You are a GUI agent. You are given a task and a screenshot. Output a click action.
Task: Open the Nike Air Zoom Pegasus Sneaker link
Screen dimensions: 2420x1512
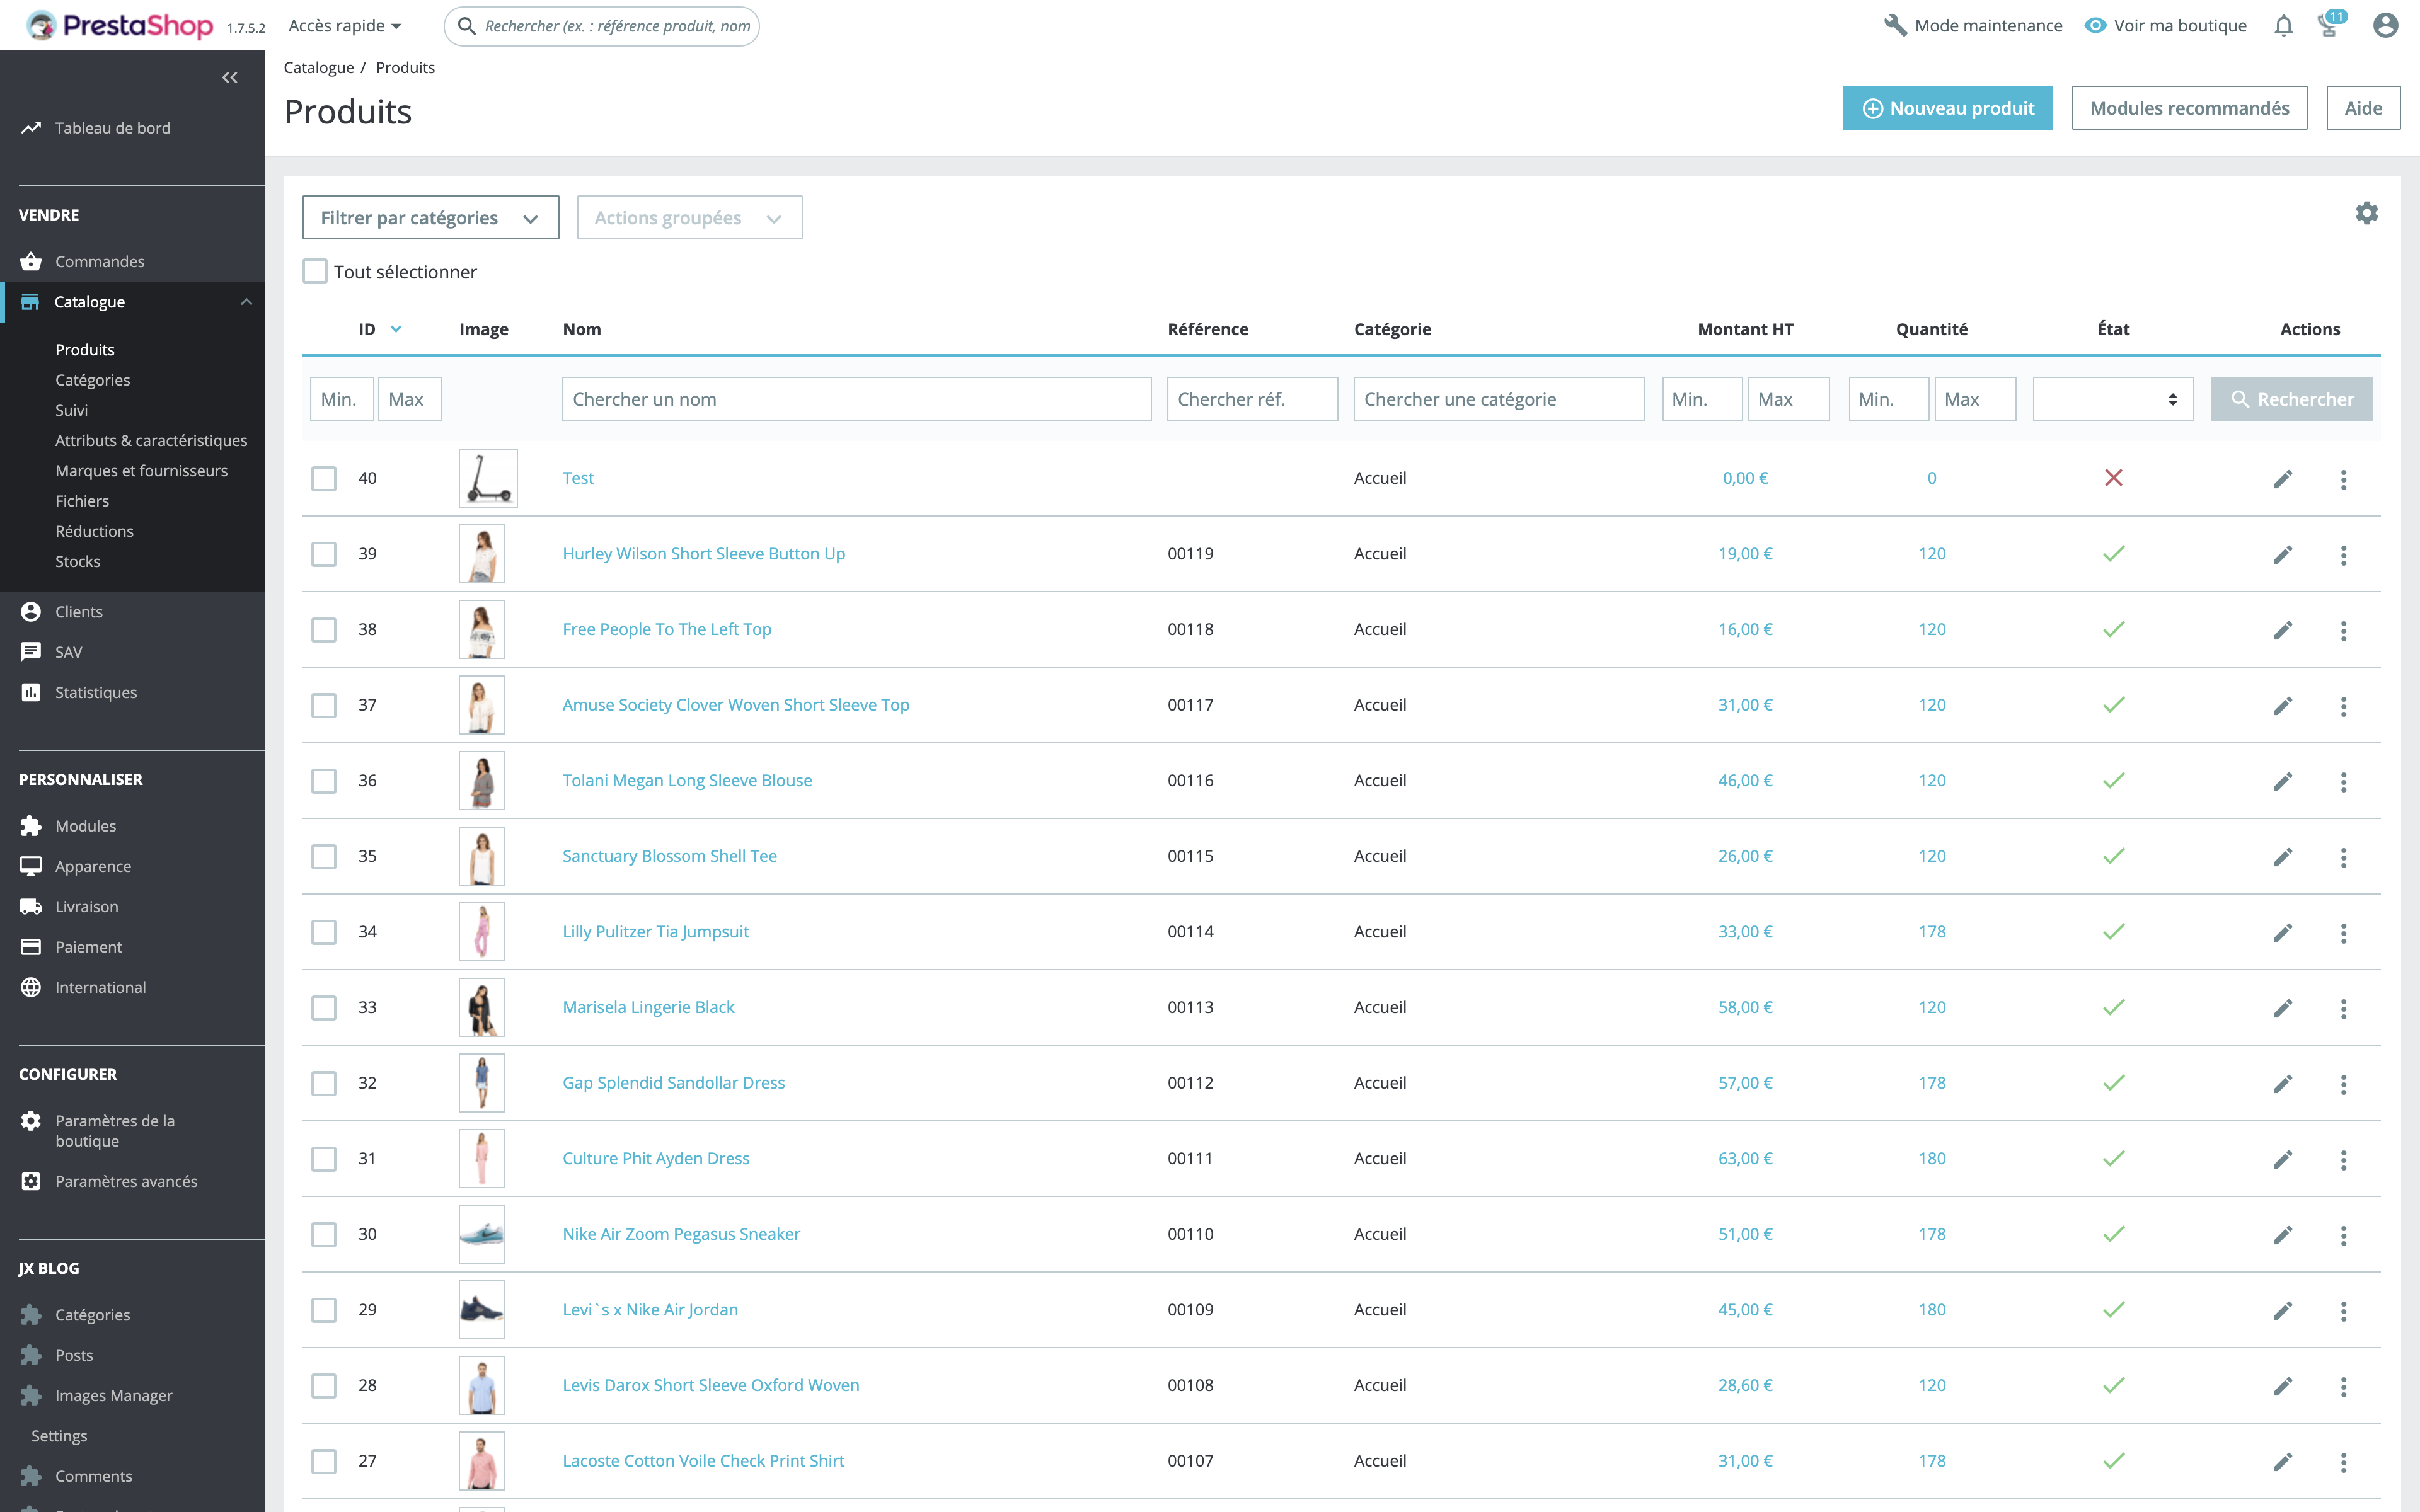click(x=681, y=1234)
